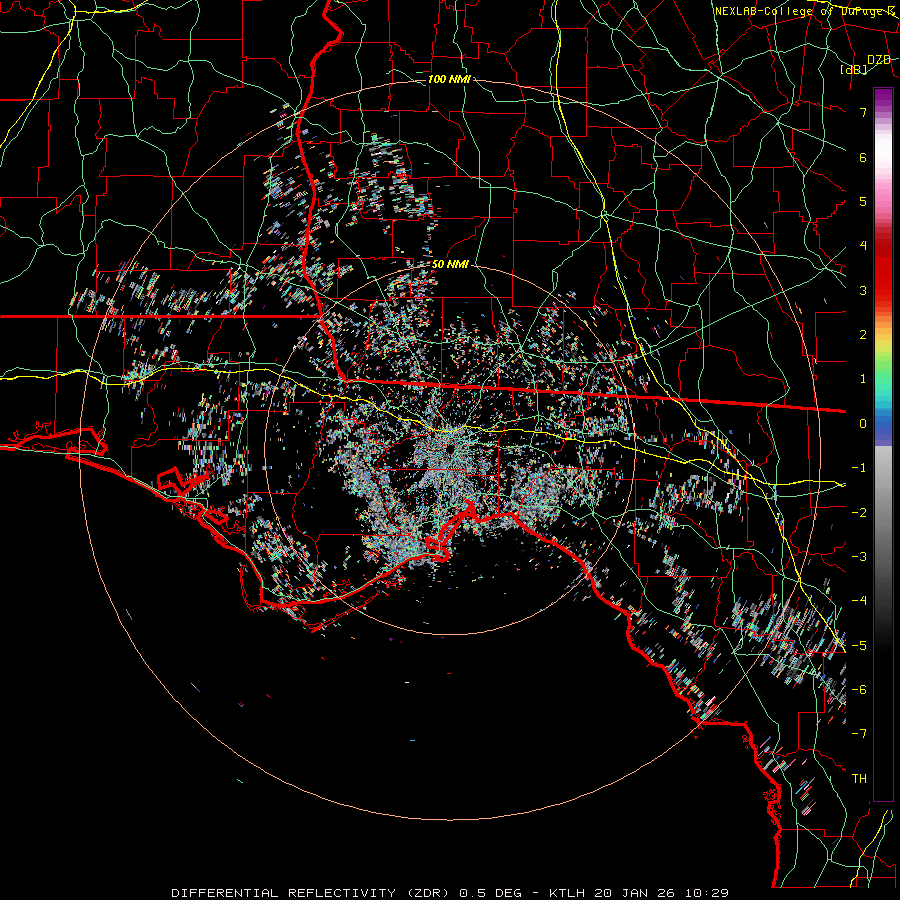Click the '-1' value on the color scale
This screenshot has width=900, height=900.
pos(859,468)
